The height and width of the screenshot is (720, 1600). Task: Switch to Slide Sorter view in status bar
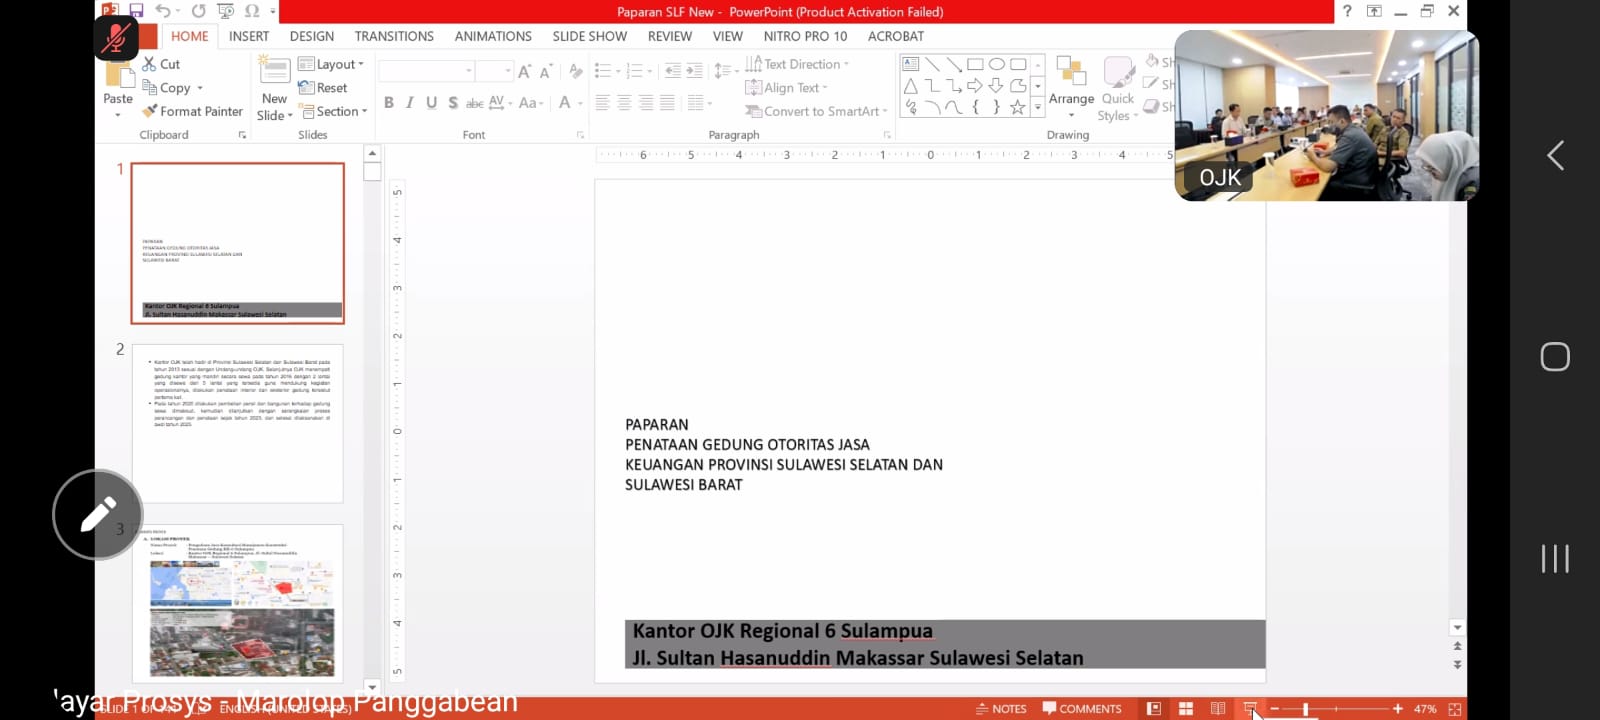click(x=1186, y=708)
